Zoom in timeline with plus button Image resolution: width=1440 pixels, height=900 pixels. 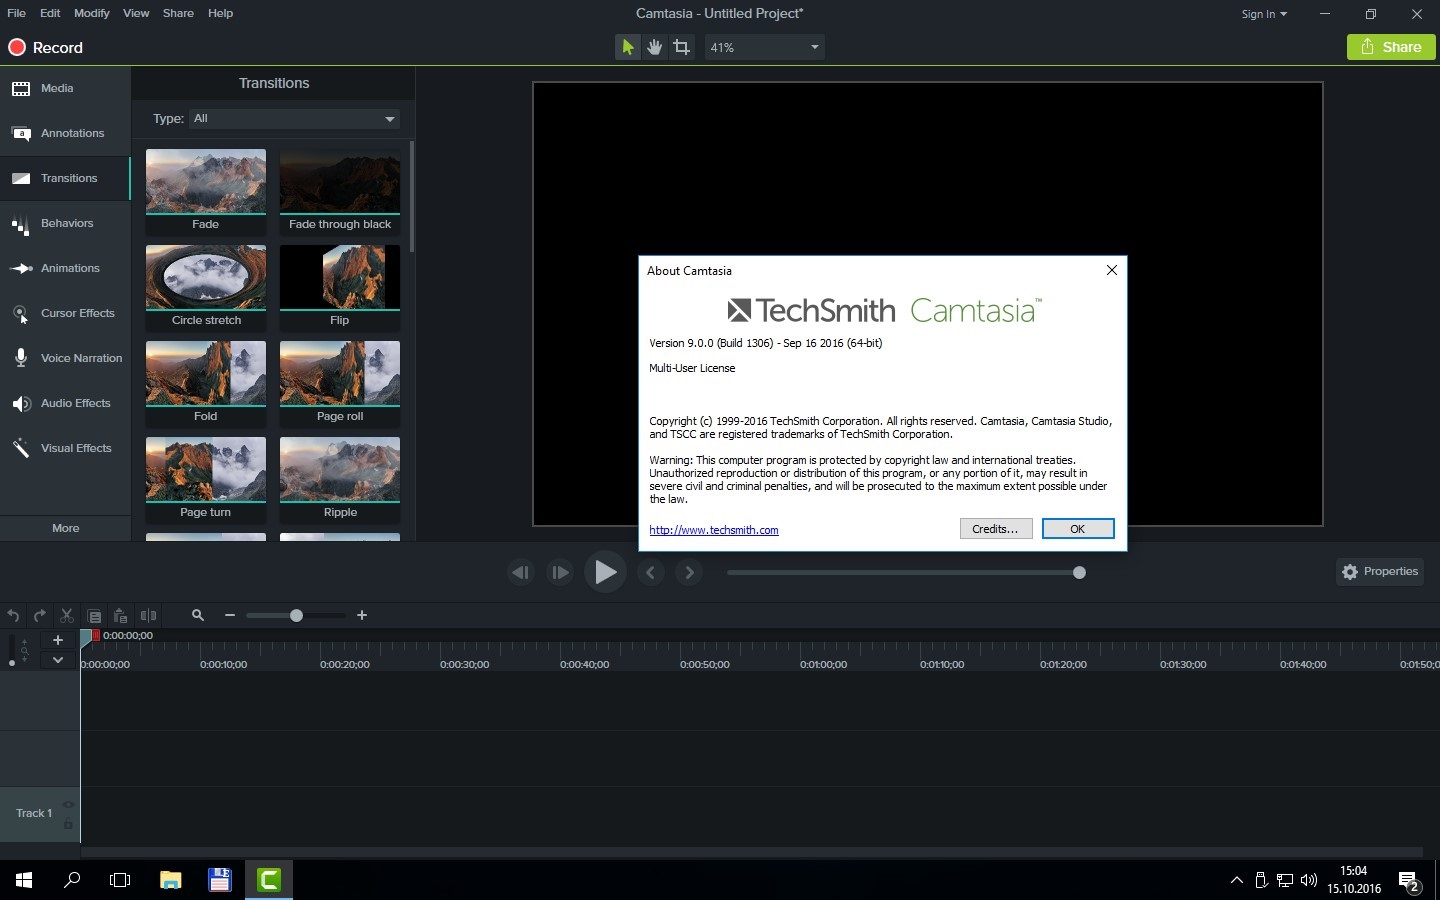[x=362, y=616]
